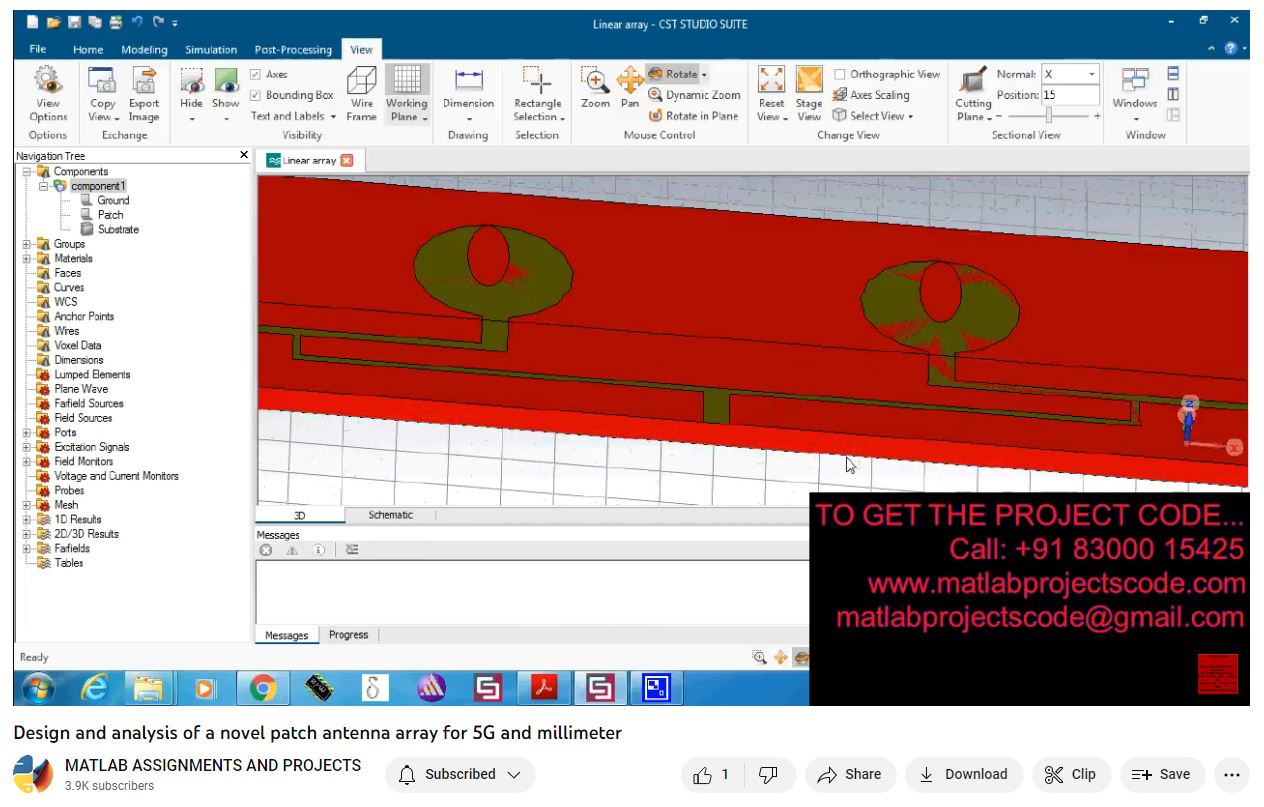
Task: Open the Text and Labels dropdown
Action: tap(293, 116)
